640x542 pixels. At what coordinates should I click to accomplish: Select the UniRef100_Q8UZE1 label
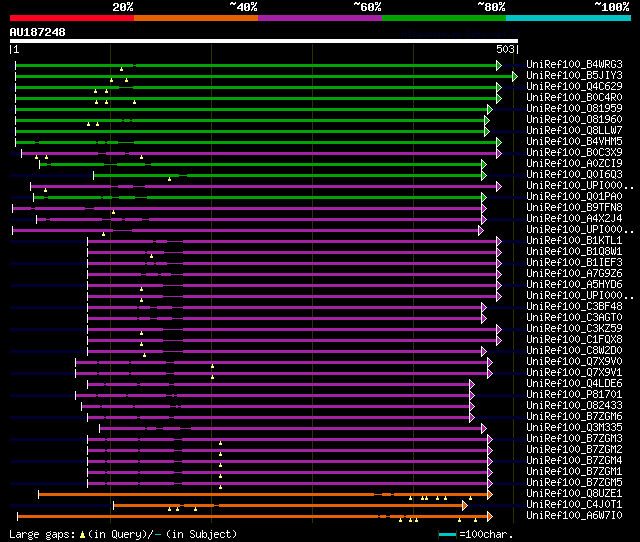tap(574, 494)
